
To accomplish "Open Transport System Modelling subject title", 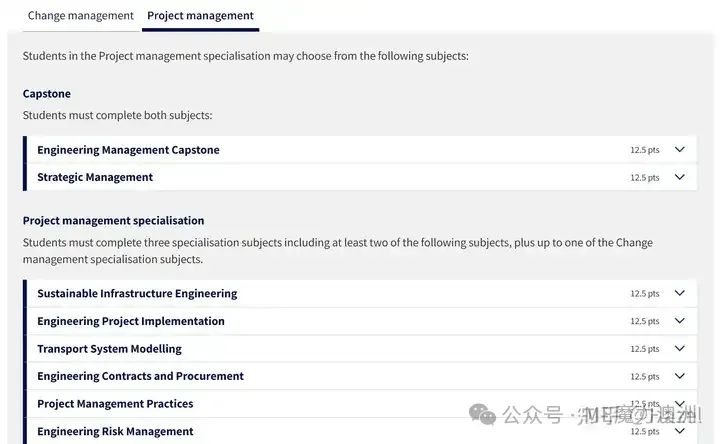I will (x=109, y=349).
